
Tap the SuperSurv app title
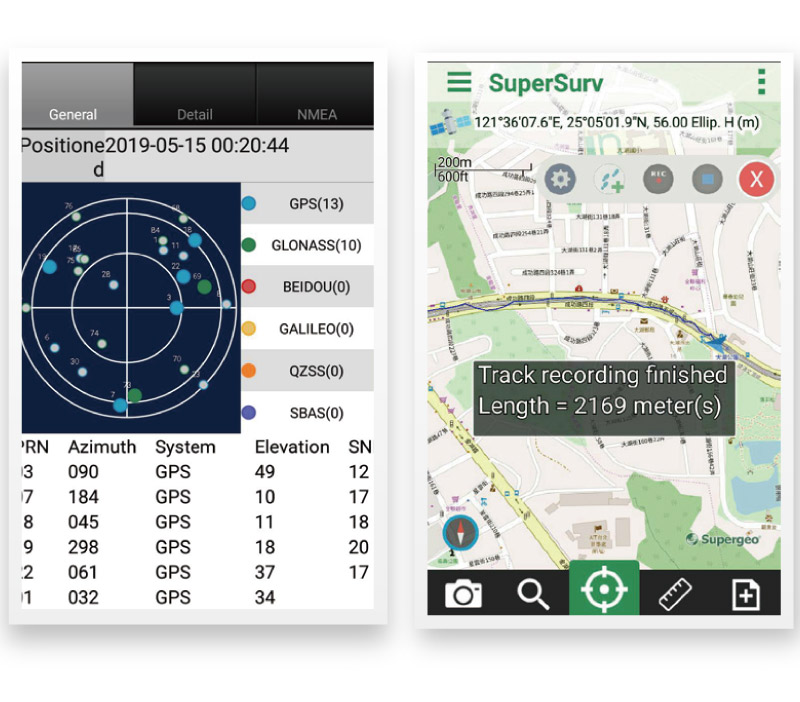(546, 83)
